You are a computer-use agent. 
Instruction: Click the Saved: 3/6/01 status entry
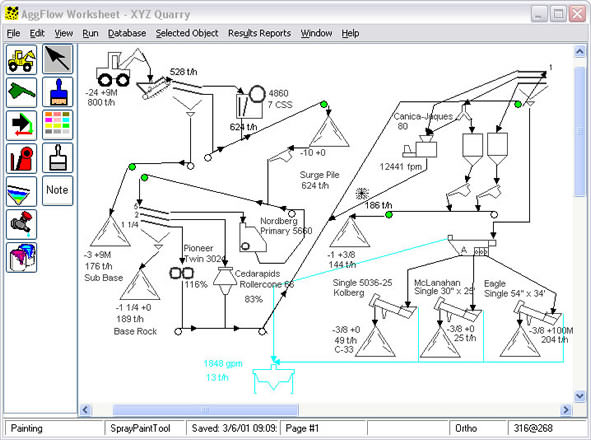click(x=234, y=428)
